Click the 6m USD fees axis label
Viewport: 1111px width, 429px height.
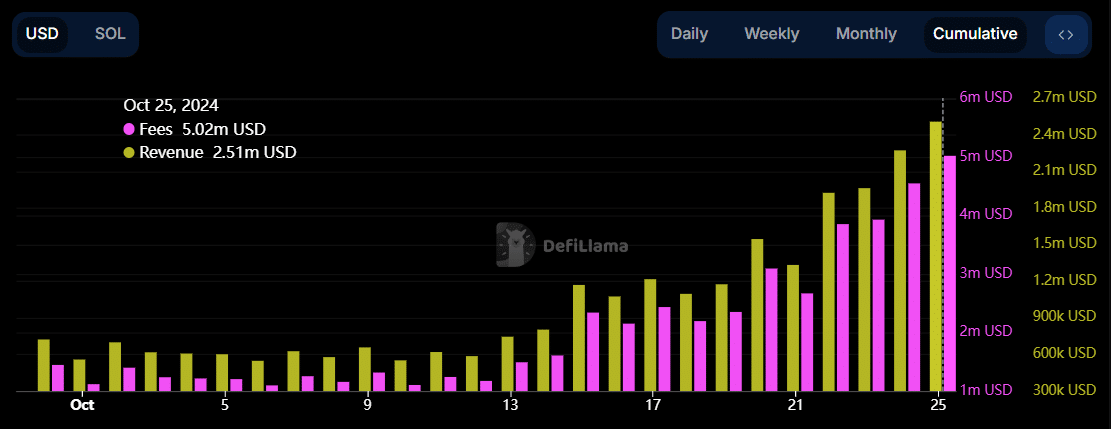pyautogui.click(x=985, y=97)
